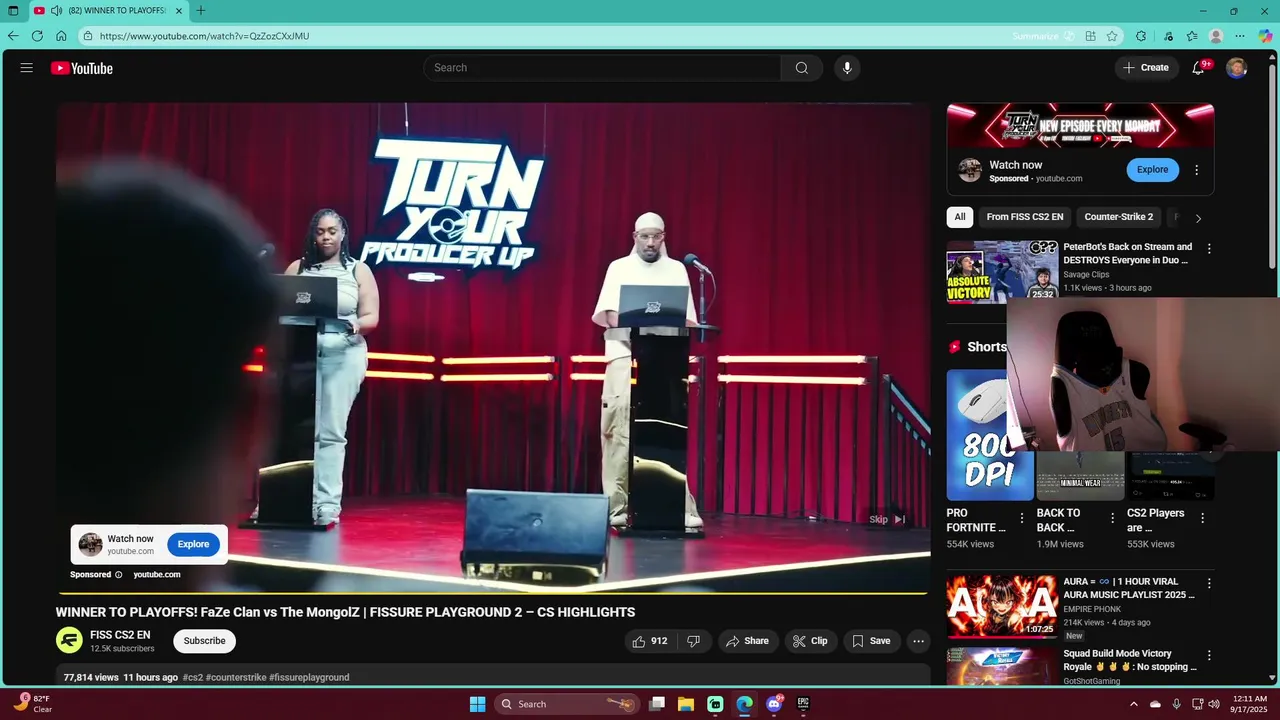Click Explore on the video overlay ad
The width and height of the screenshot is (1280, 720).
coord(193,544)
